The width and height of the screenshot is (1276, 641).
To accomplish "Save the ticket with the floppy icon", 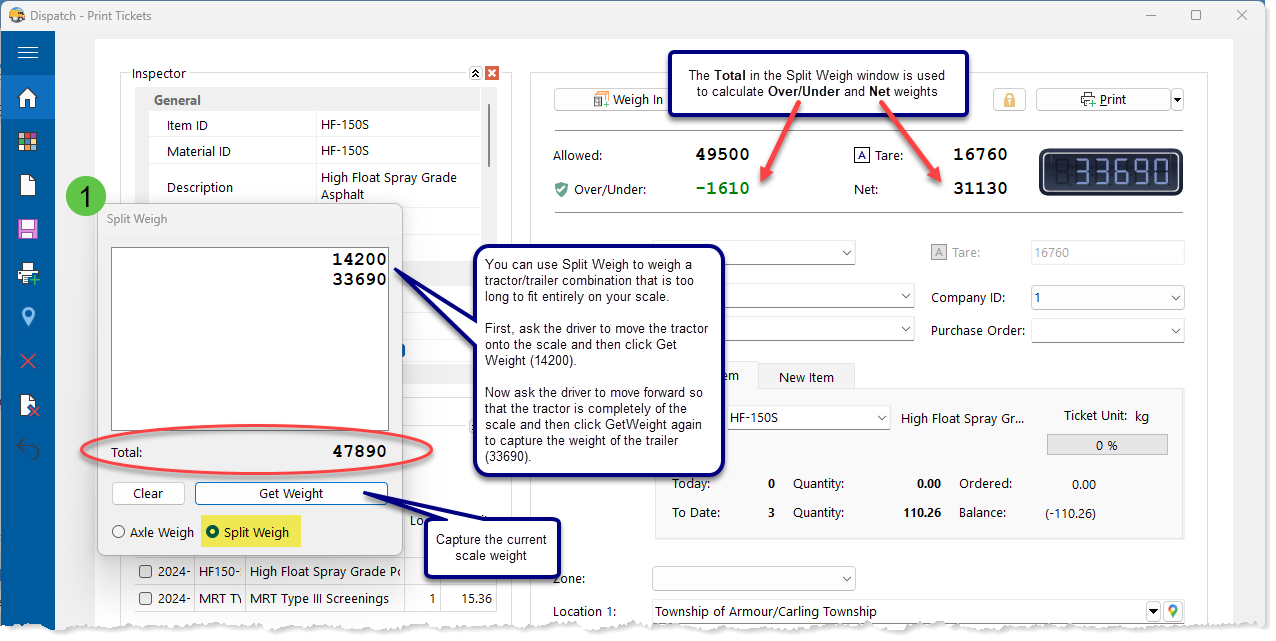I will click(28, 230).
